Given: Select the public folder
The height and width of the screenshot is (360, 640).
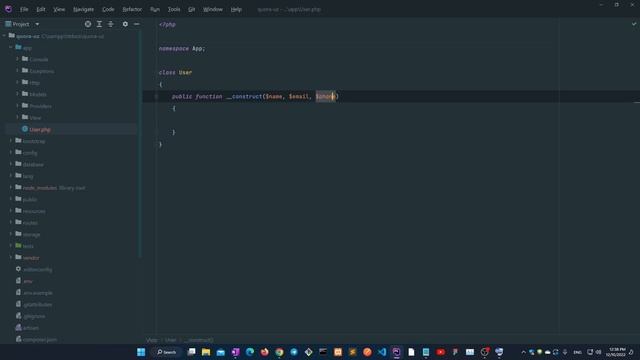Looking at the screenshot, I should [30, 199].
